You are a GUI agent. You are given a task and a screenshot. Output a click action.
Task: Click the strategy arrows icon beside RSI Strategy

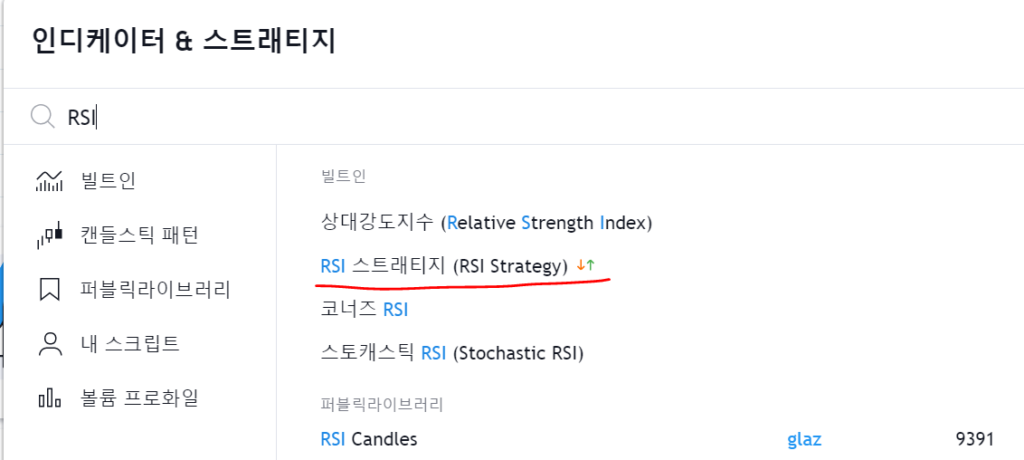pos(586,265)
